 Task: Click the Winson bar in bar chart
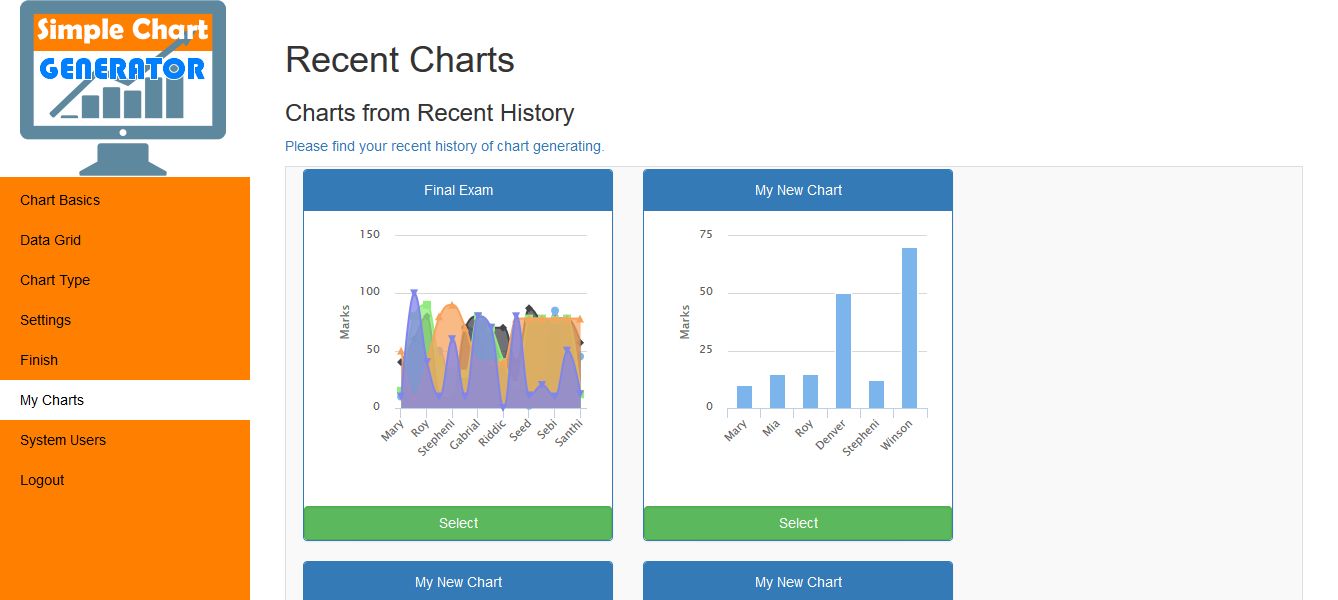click(909, 328)
